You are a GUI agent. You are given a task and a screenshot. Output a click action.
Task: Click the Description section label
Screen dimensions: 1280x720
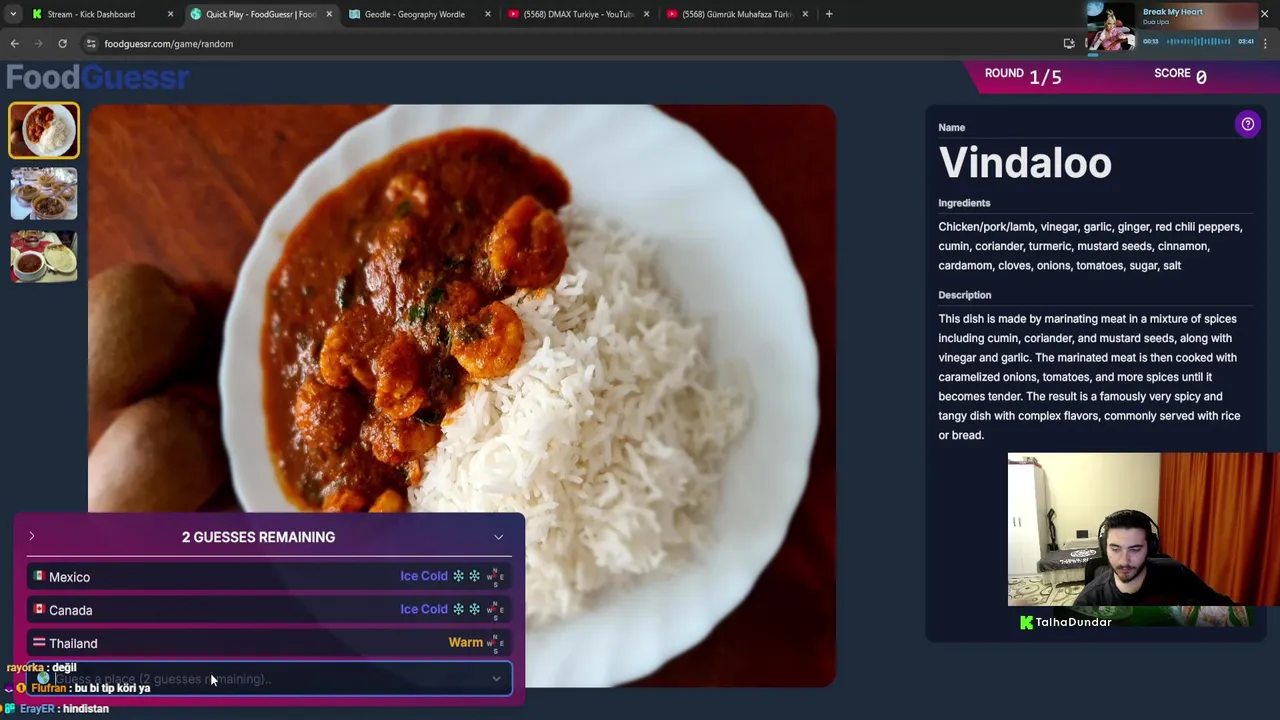click(964, 295)
